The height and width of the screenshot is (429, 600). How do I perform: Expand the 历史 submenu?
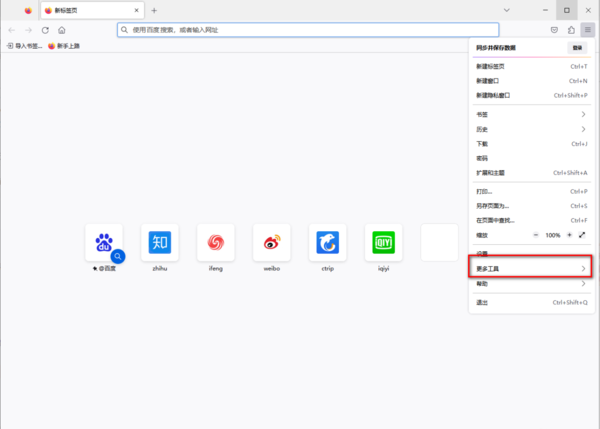click(530, 129)
